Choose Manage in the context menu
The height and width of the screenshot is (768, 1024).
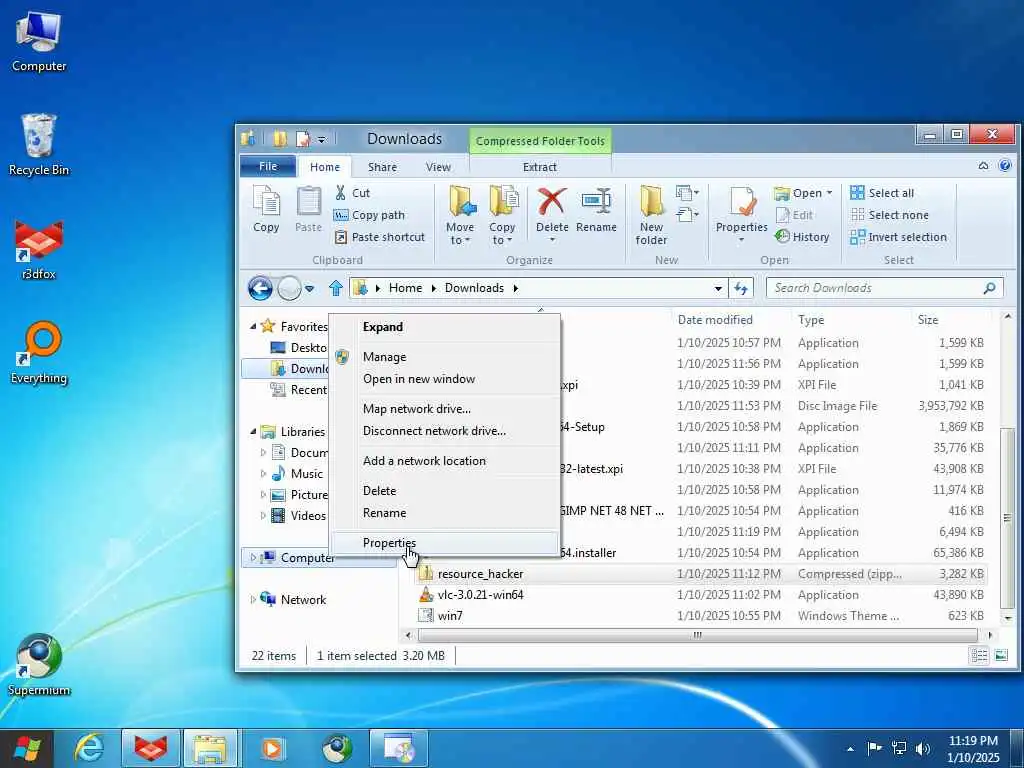pos(444,357)
